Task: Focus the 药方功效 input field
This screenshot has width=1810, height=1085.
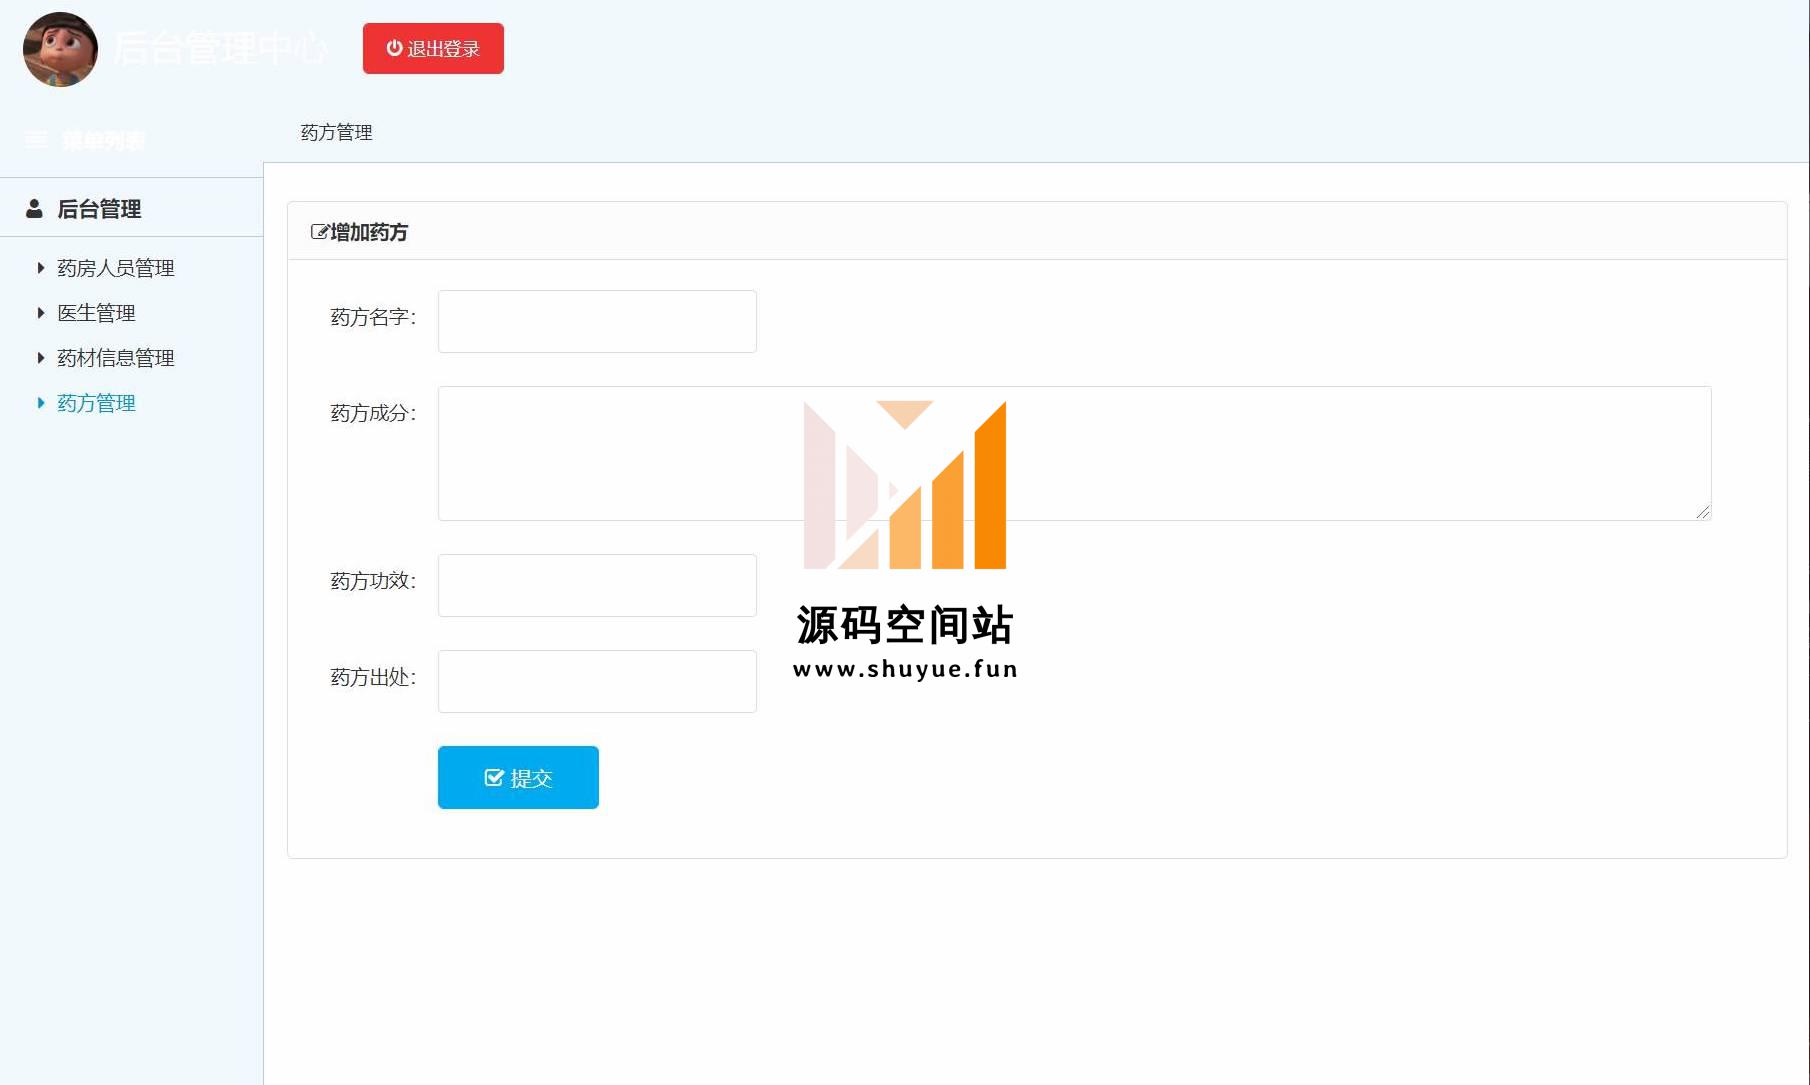Action: tap(597, 585)
